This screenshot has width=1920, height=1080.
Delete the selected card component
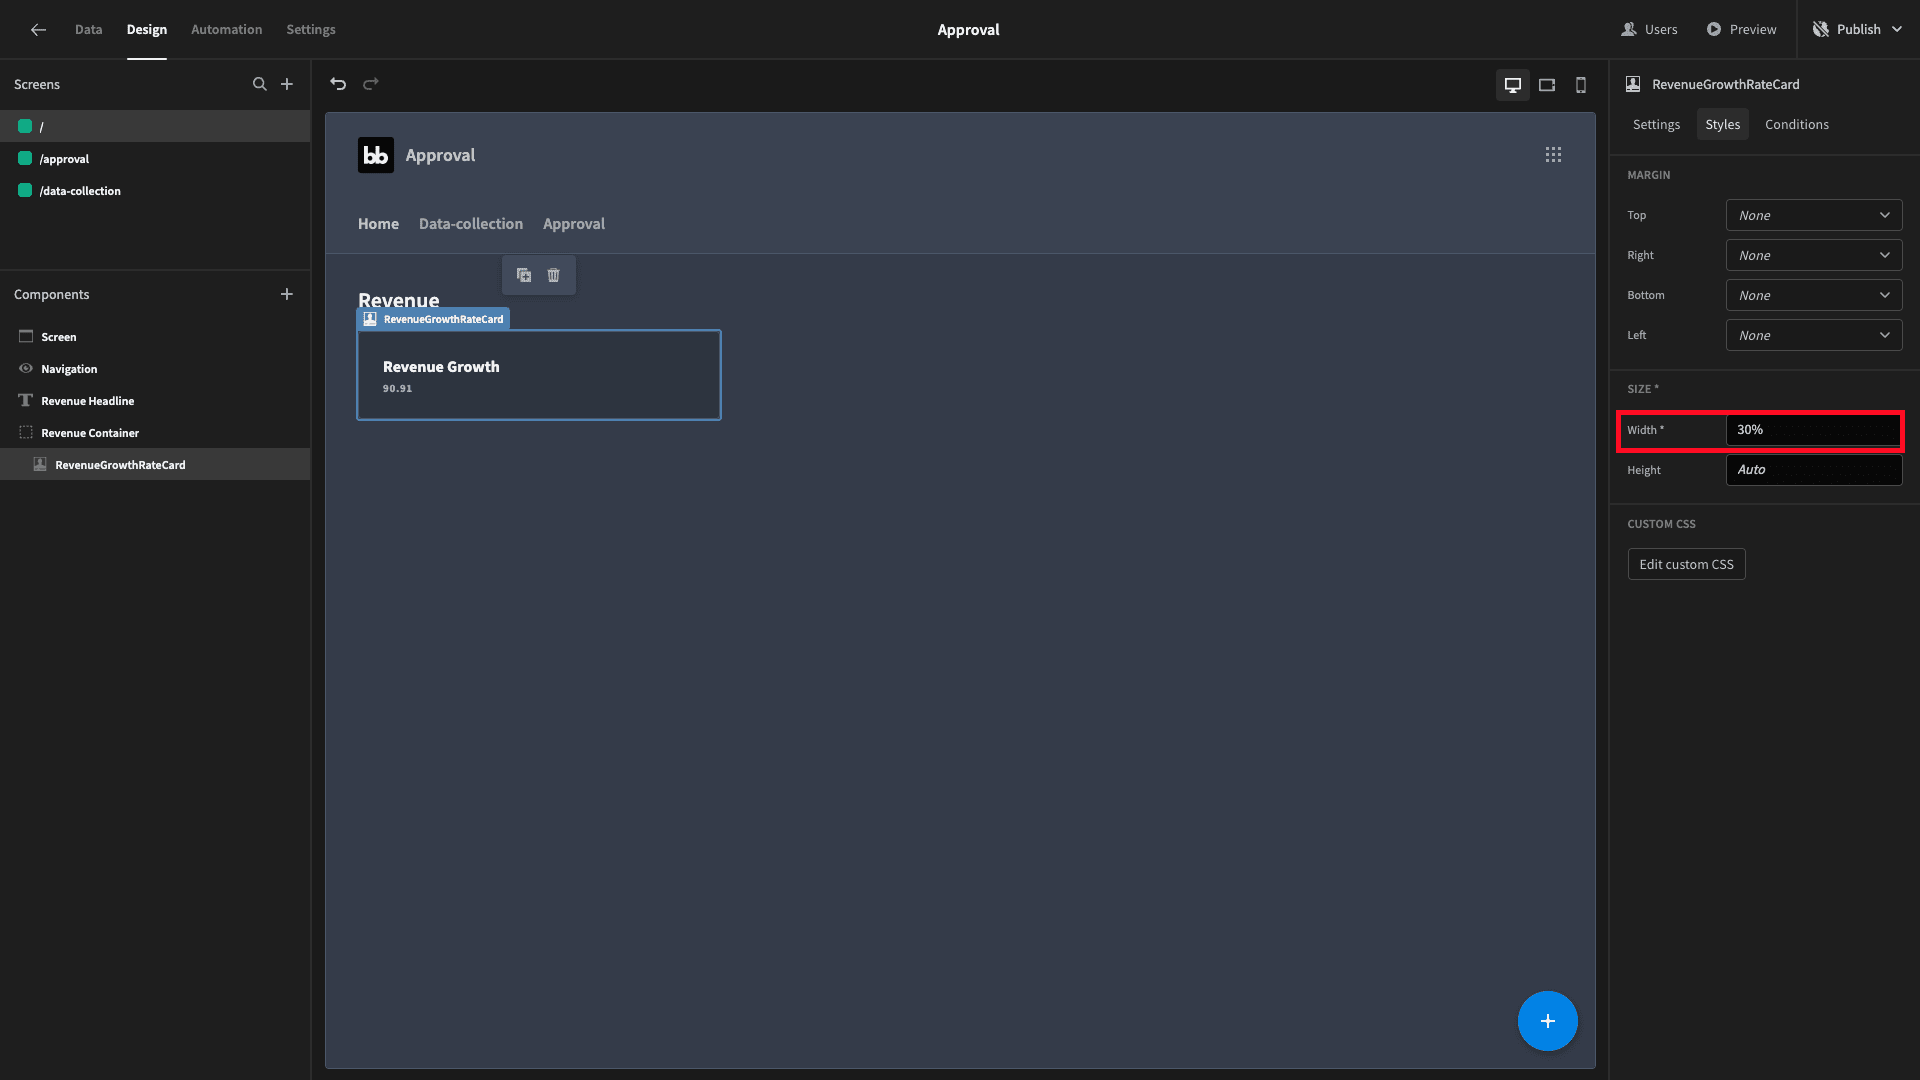[554, 275]
